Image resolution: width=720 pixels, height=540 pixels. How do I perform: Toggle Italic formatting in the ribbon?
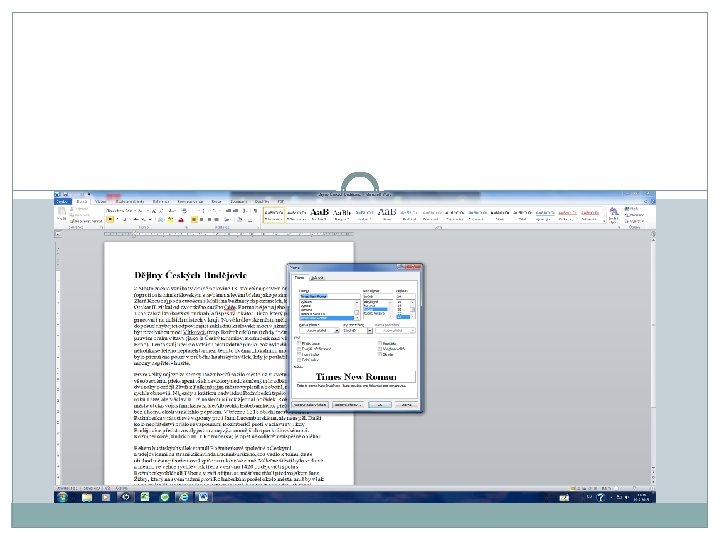(118, 219)
